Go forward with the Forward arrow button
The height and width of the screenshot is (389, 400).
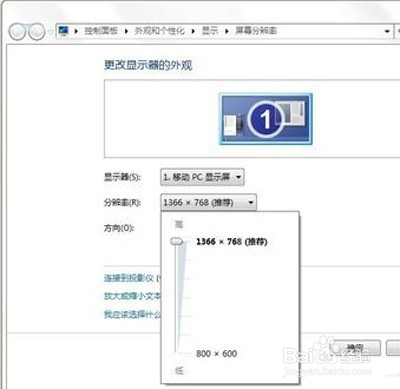click(x=36, y=32)
